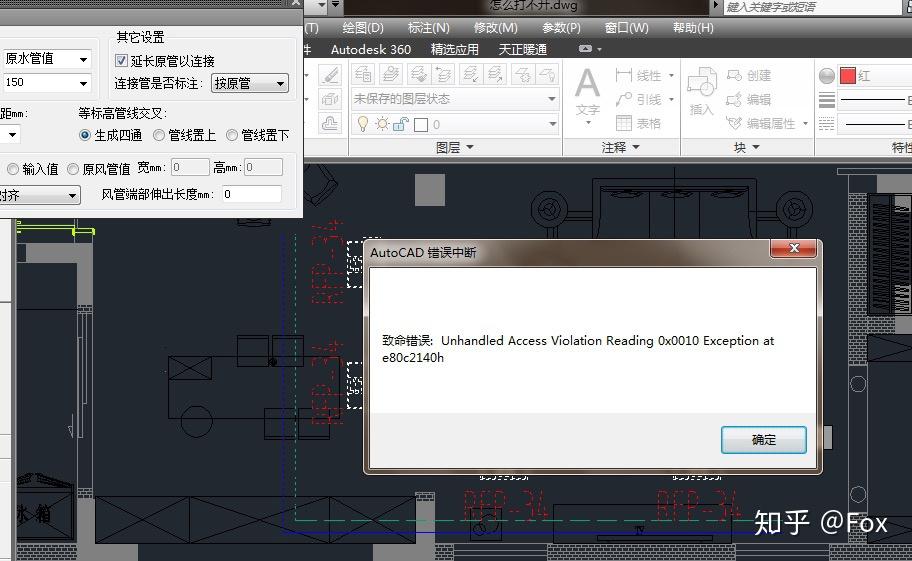Click the layer properties icon at row start

(x=364, y=74)
